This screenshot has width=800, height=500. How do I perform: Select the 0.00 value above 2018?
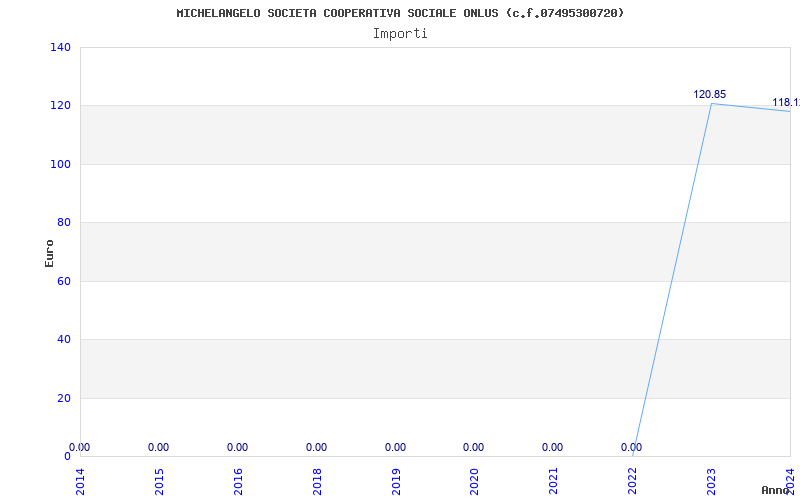coord(316,447)
